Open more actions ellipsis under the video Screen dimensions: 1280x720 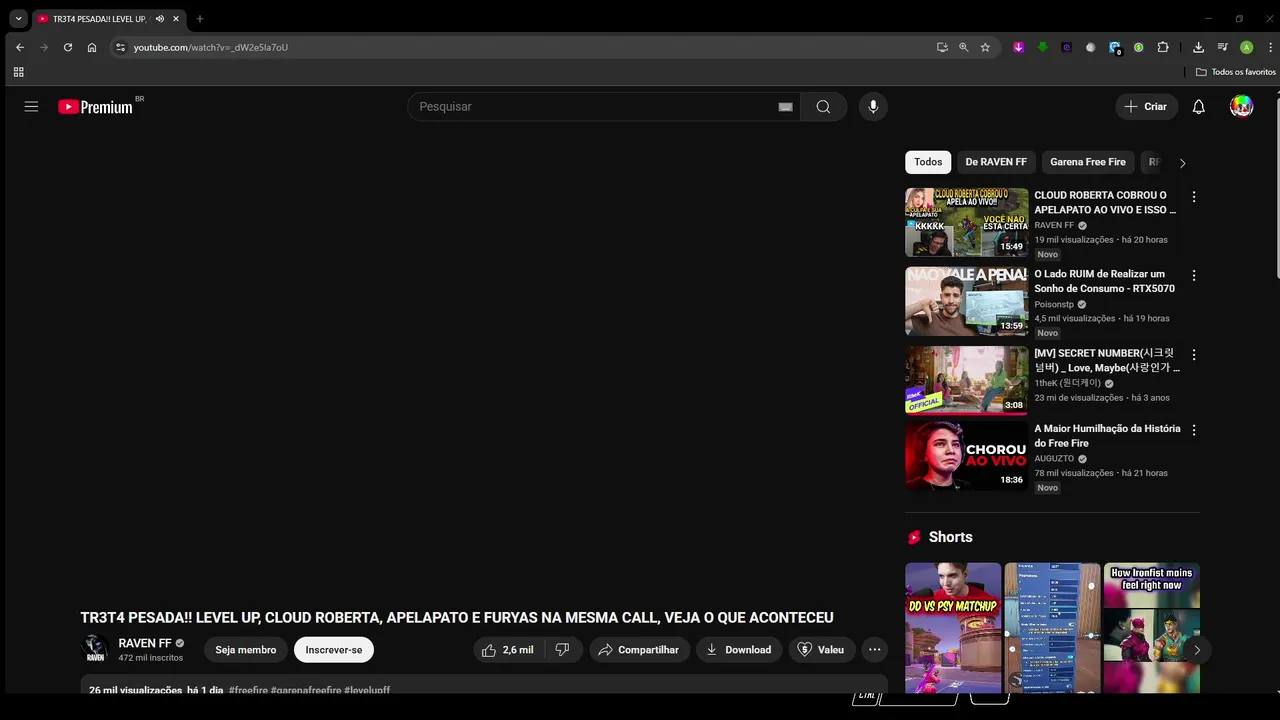coord(874,650)
